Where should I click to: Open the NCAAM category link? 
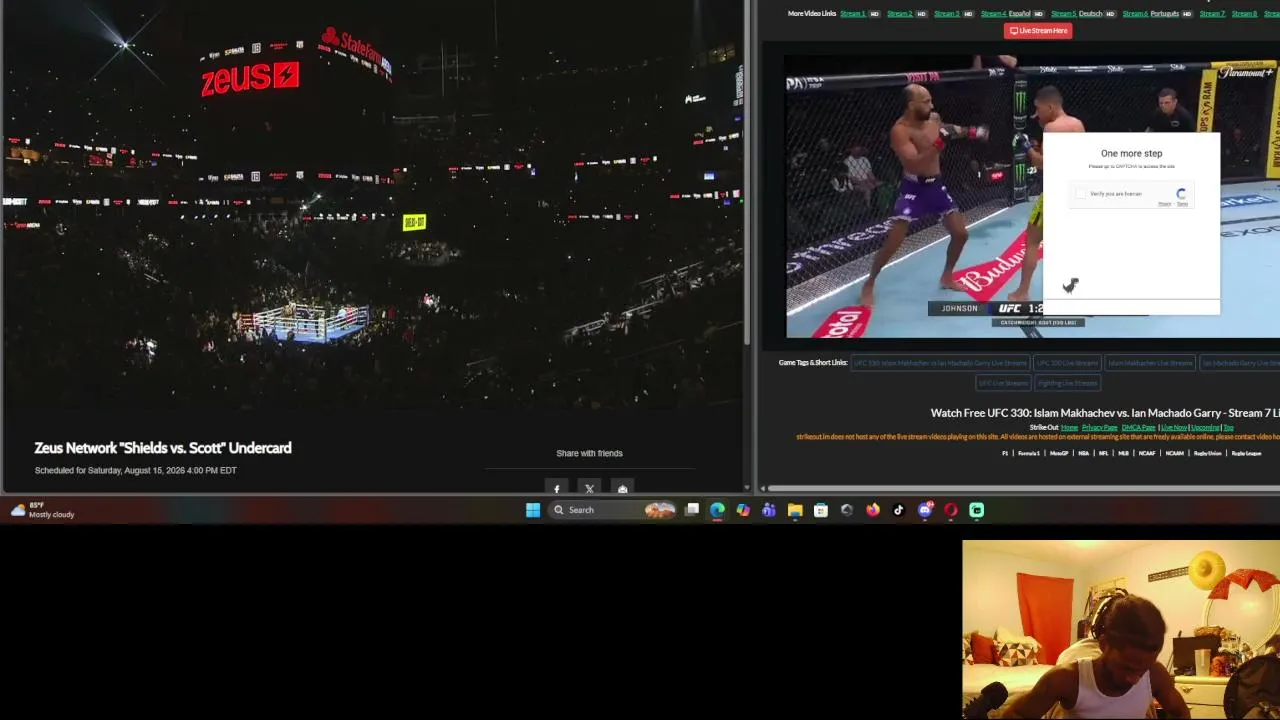coord(1174,454)
